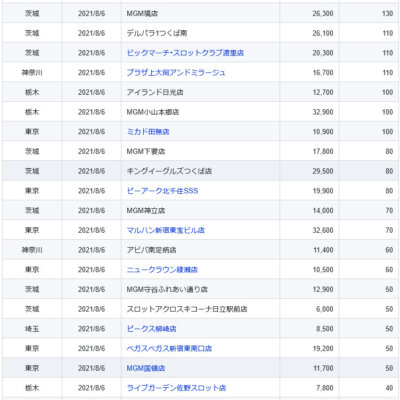Click the value 11,400 cell
This screenshot has height=400, width=400.
click(309, 250)
